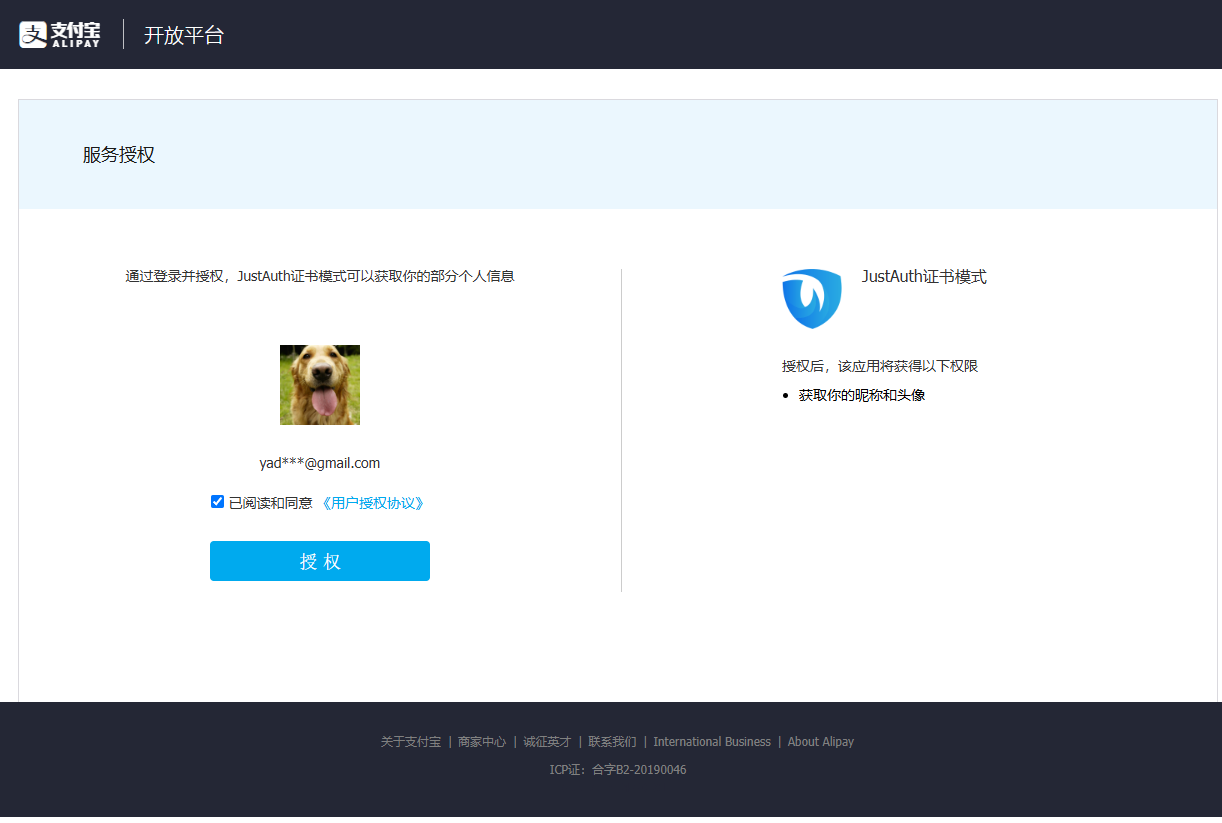Open the About Alipay footer link

821,742
